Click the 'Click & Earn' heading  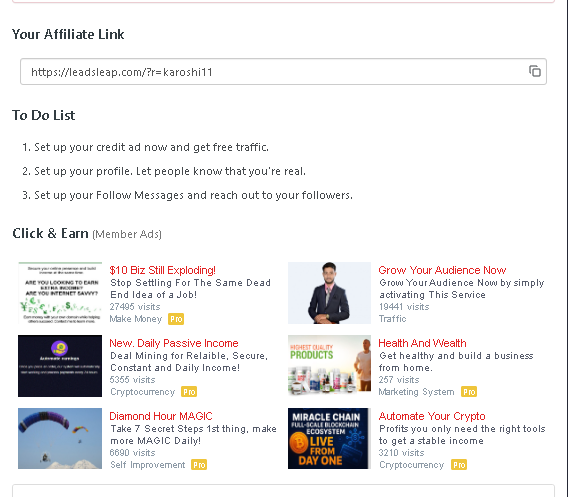(x=50, y=233)
